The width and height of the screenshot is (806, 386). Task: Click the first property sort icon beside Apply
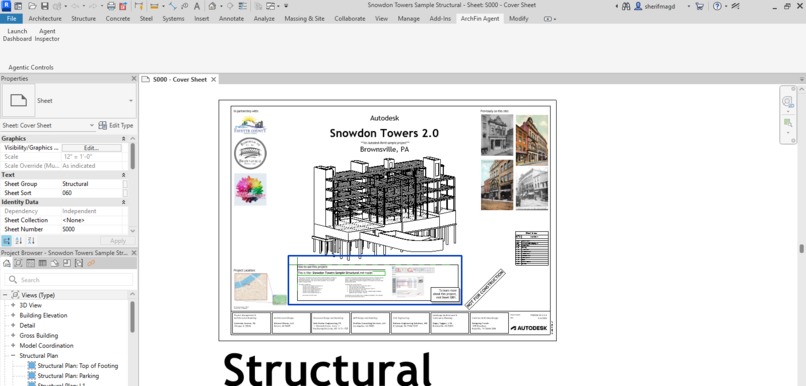click(7, 241)
